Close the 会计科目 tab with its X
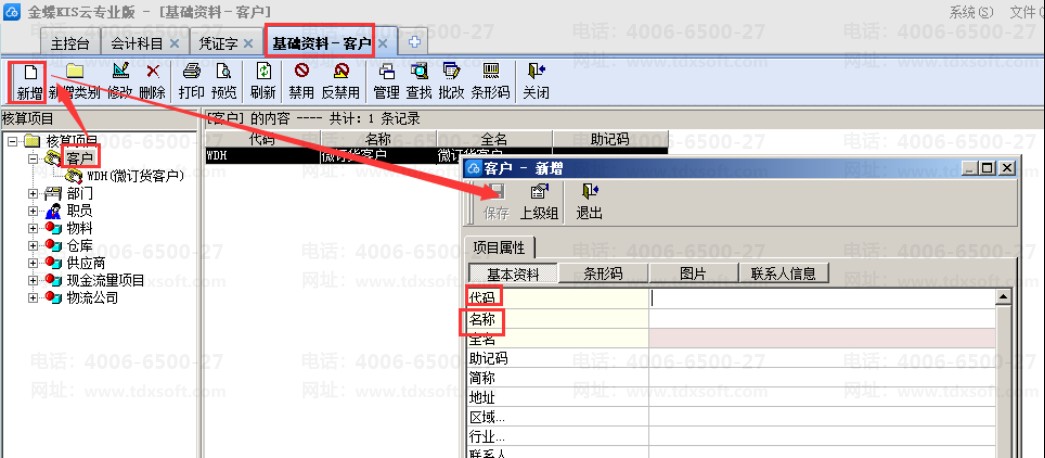The width and height of the screenshot is (1045, 458). [x=175, y=43]
